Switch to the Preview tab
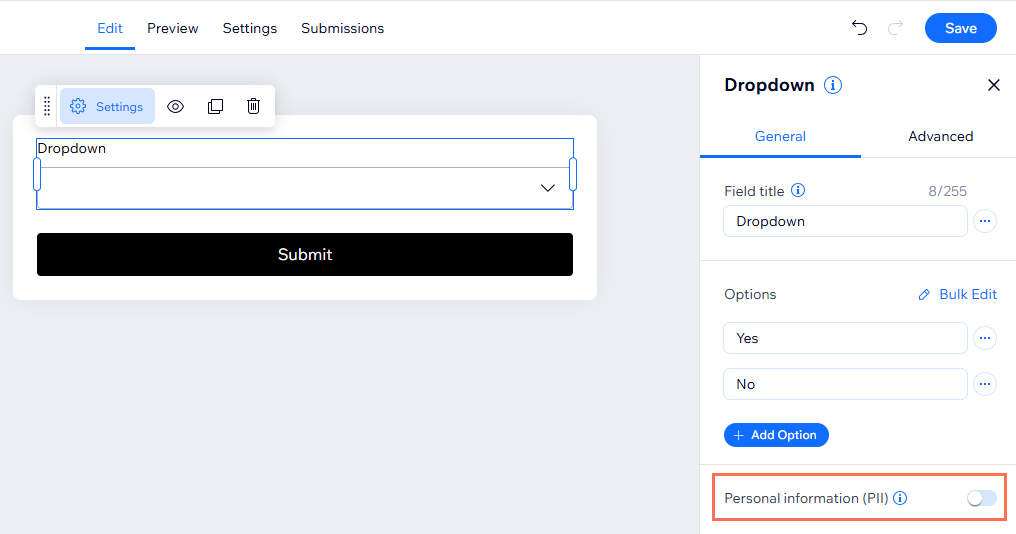 click(172, 28)
